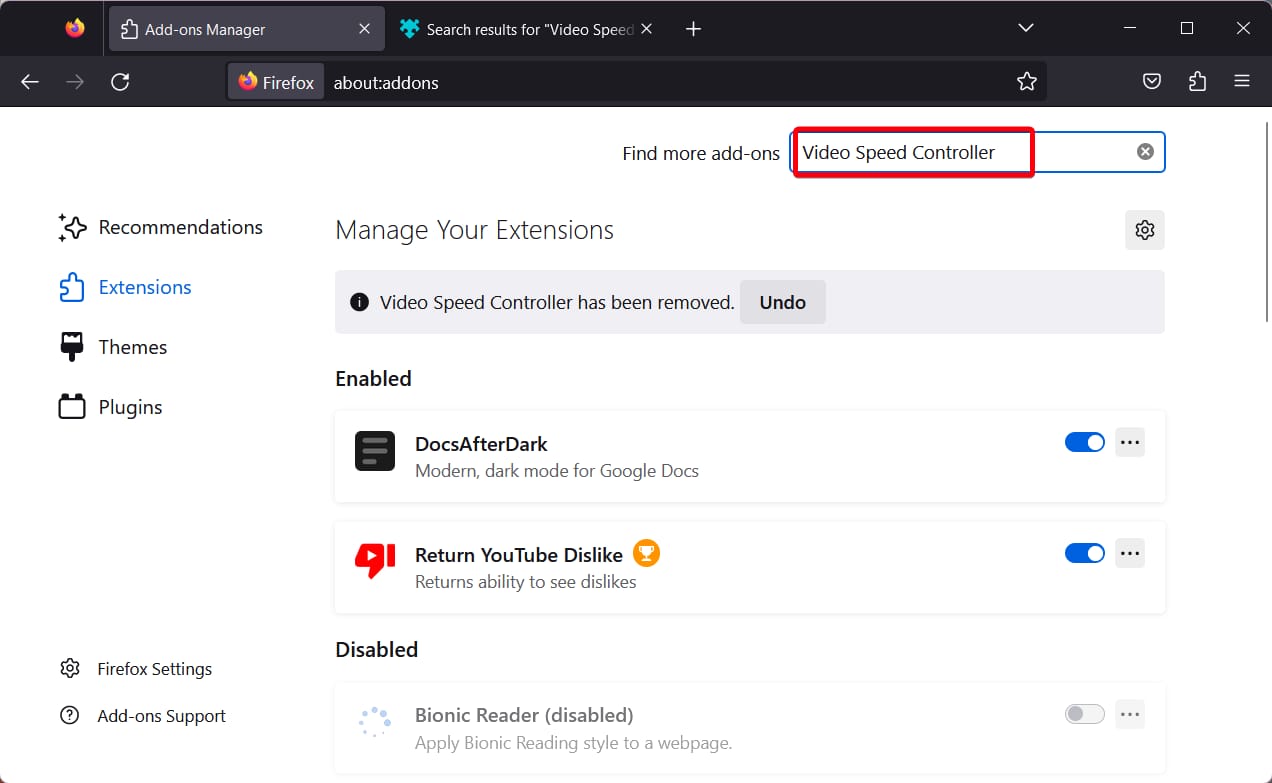Click the Recommended trophy badge
This screenshot has width=1272, height=783.
point(647,553)
